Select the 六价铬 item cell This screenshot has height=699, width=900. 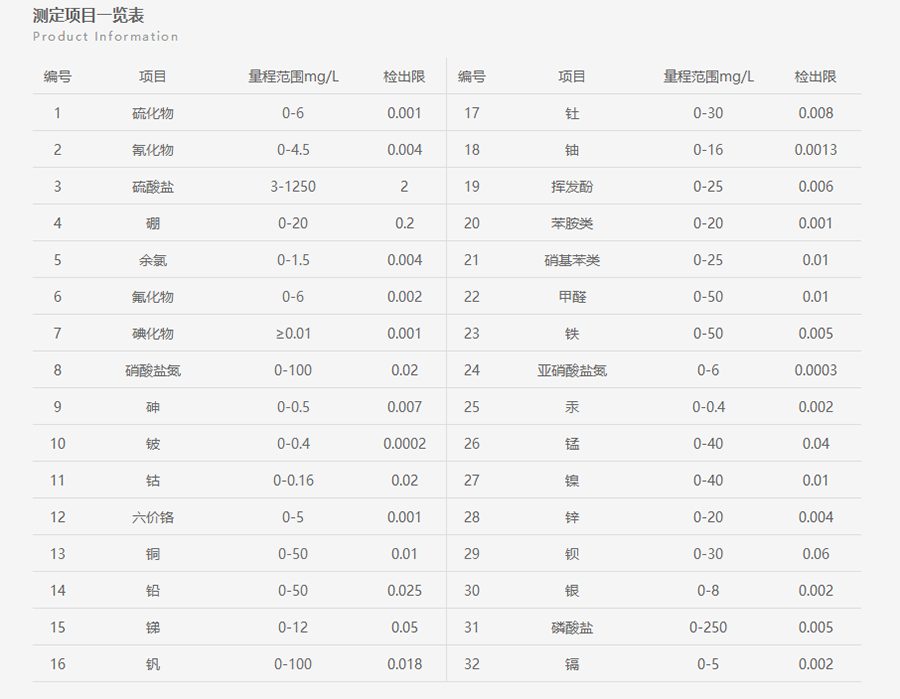point(153,517)
